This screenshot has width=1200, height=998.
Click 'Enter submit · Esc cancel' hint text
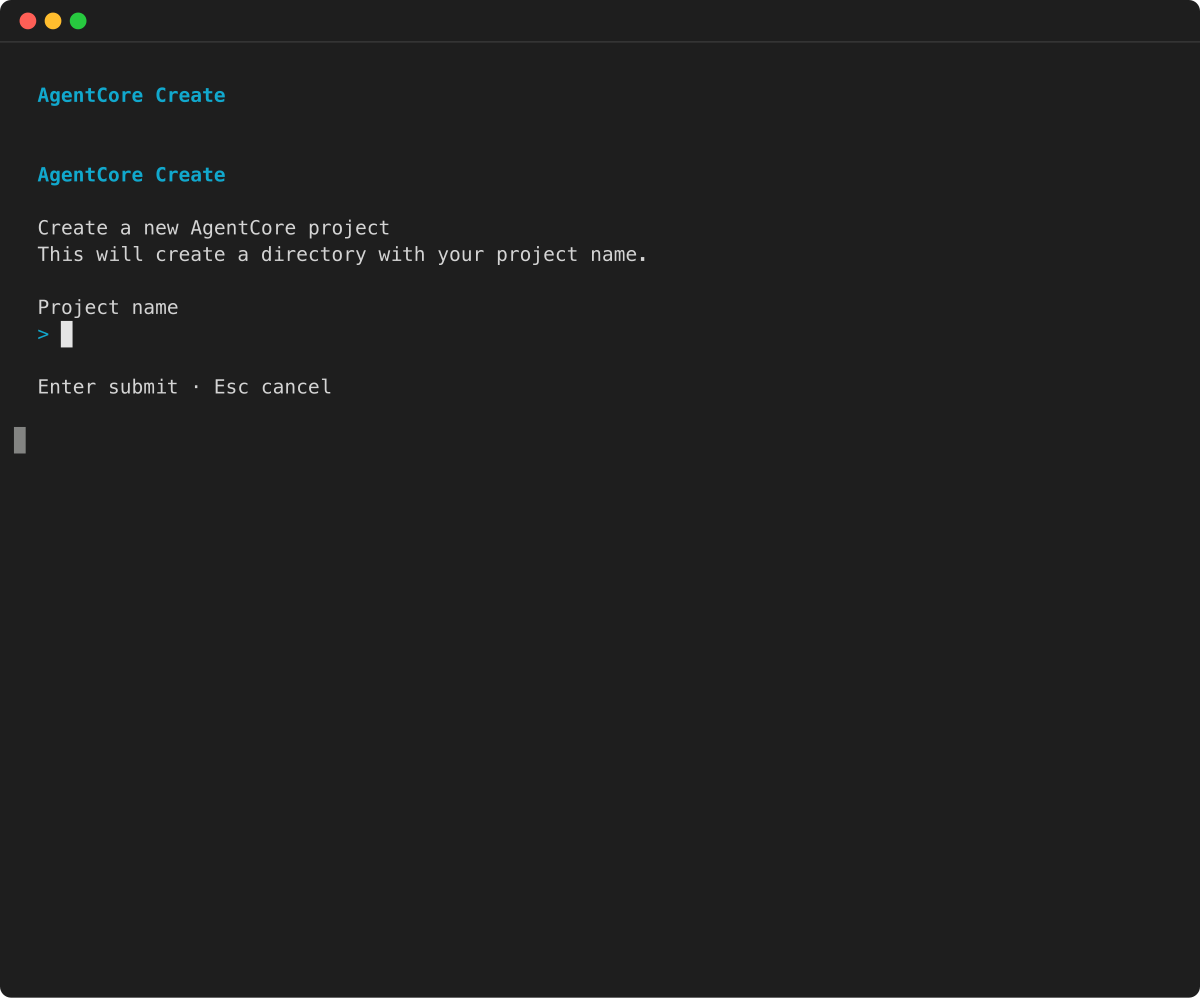tap(185, 387)
